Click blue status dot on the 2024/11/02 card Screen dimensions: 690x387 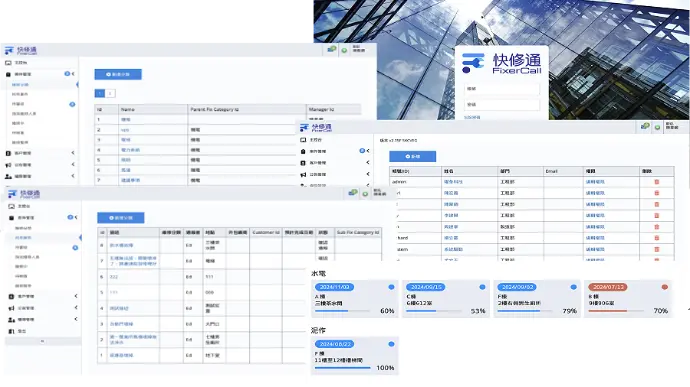tap(391, 287)
